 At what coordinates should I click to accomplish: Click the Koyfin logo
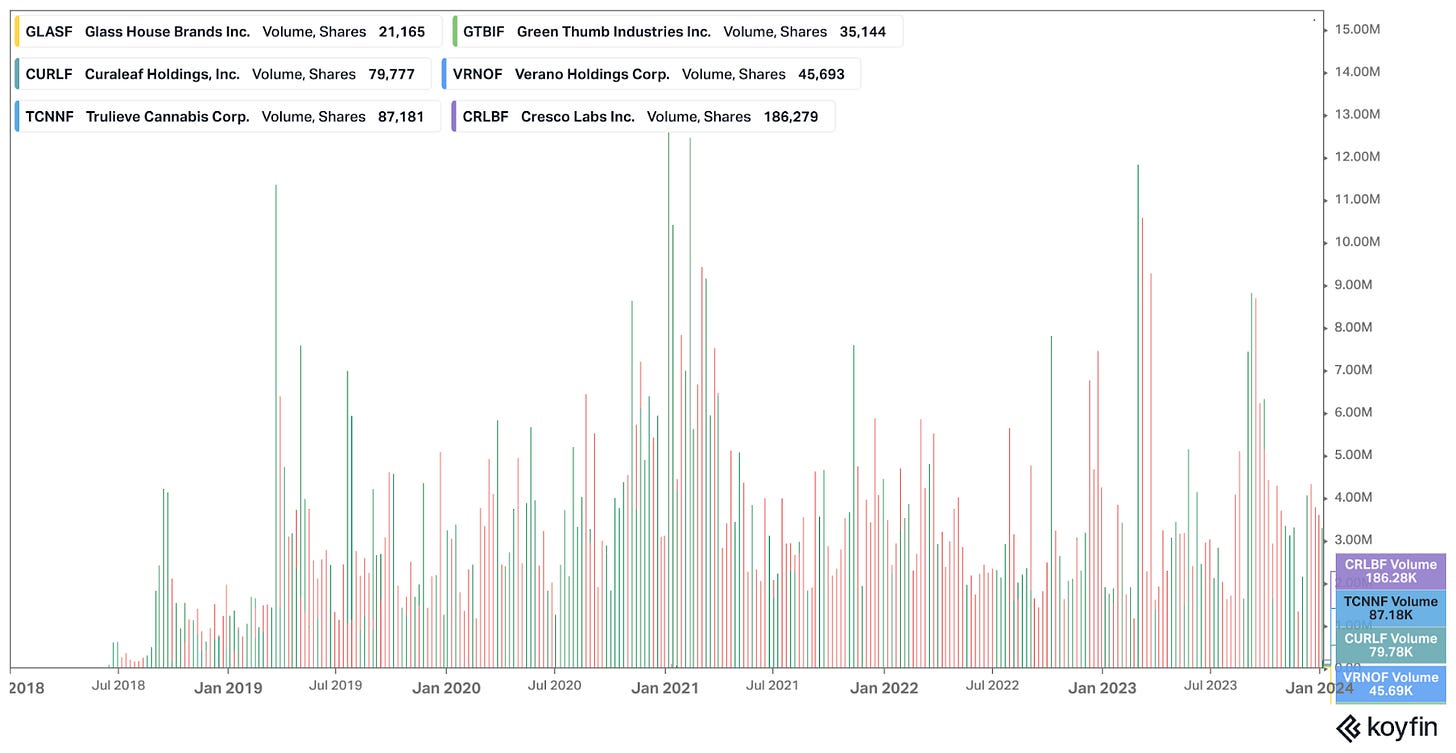tap(1388, 727)
